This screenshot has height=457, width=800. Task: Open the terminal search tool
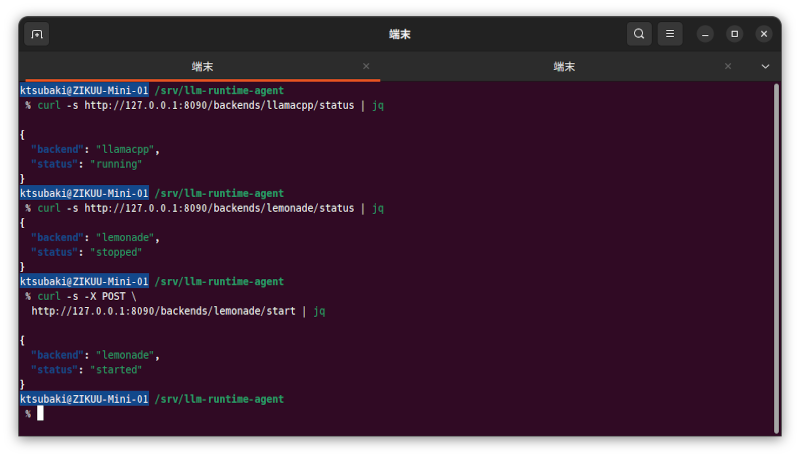[x=639, y=34]
